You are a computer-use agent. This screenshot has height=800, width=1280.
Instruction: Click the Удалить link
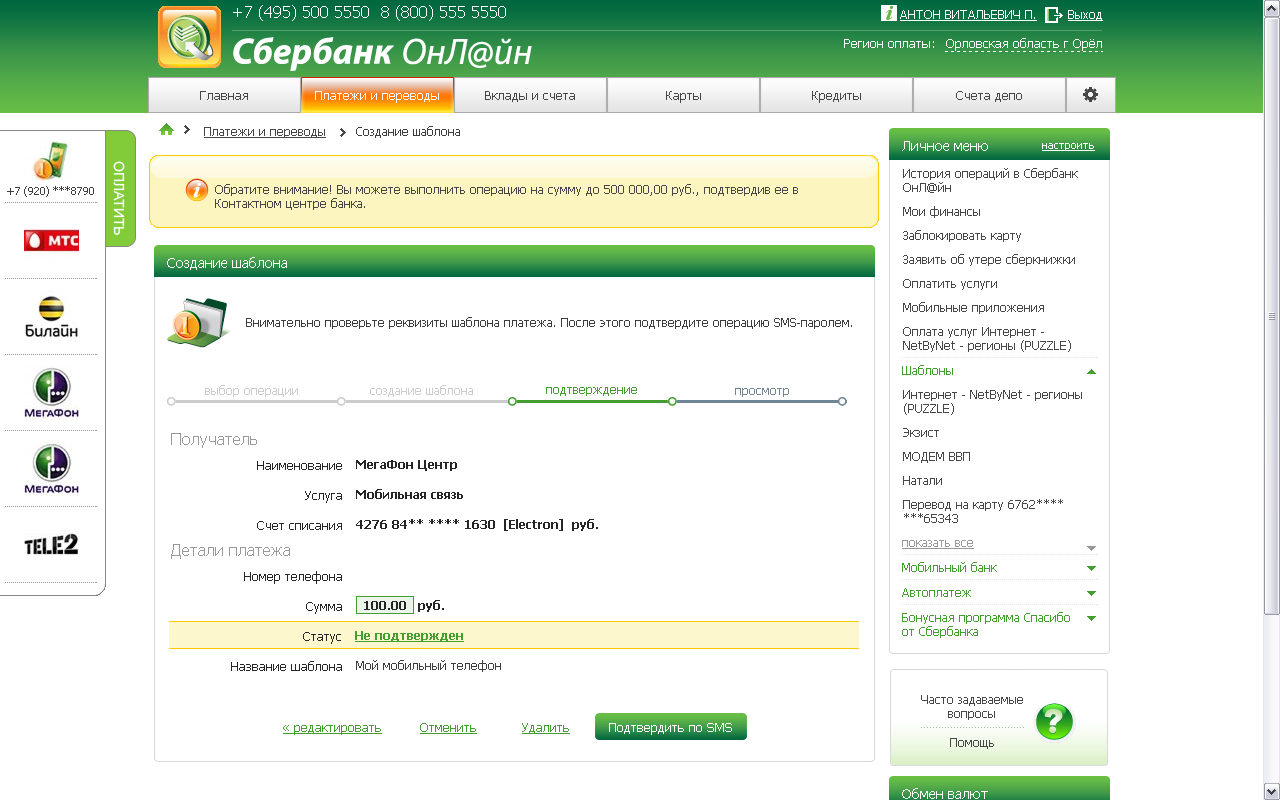tap(545, 728)
